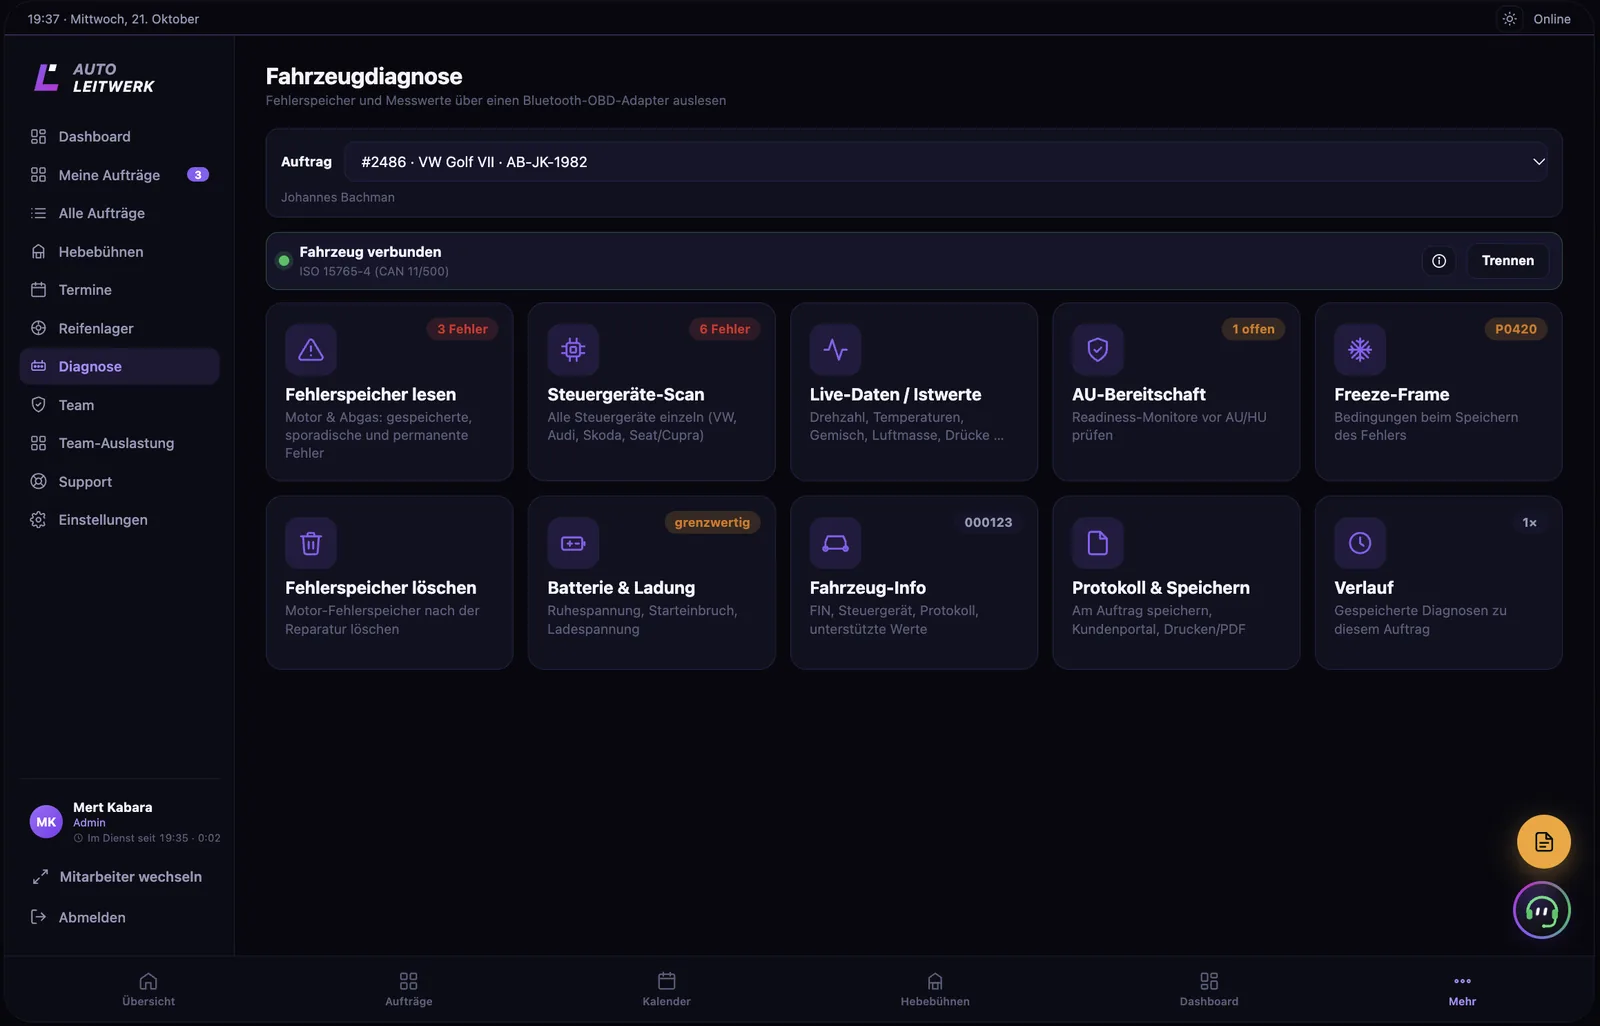Toggle the light/dark theme sun icon

pos(1509,19)
